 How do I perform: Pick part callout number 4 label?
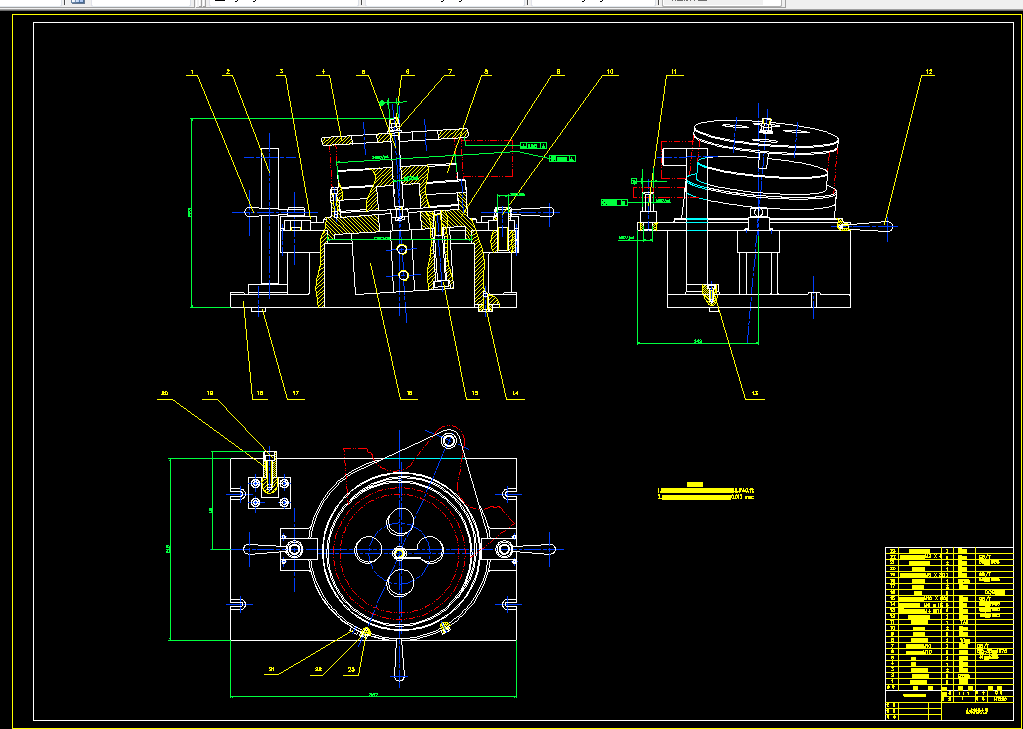pos(324,71)
